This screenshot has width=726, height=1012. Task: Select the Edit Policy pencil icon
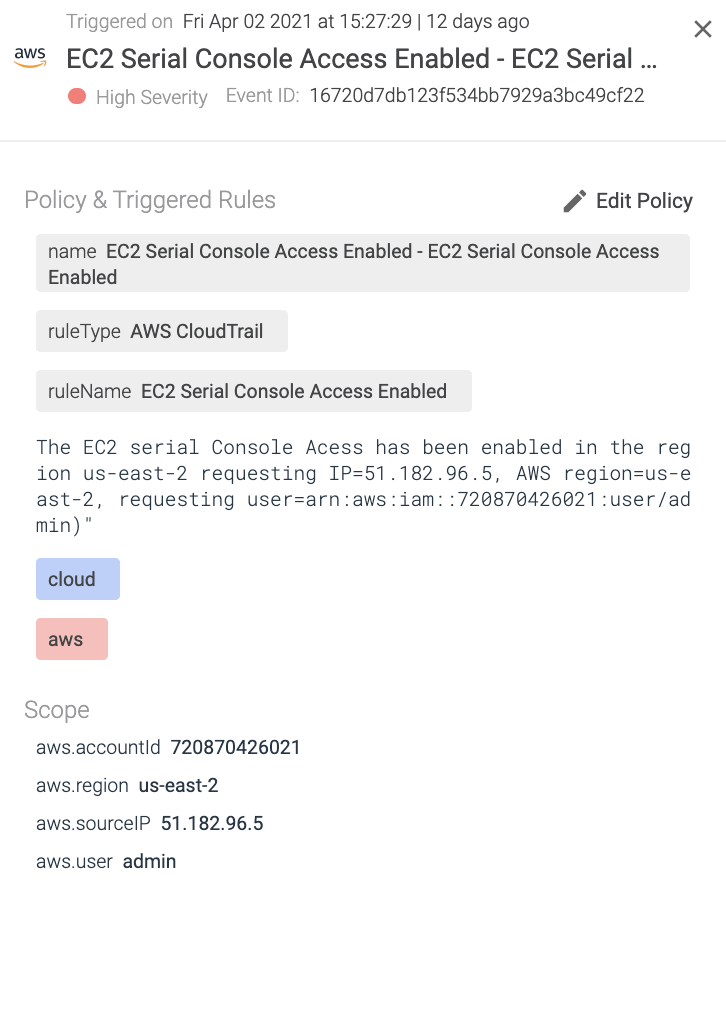[574, 200]
